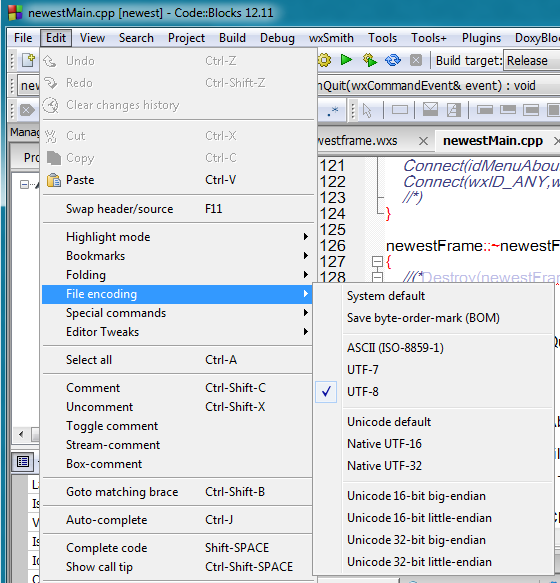Image resolution: width=560 pixels, height=583 pixels.
Task: Click Select all menu item
Action: click(177, 360)
